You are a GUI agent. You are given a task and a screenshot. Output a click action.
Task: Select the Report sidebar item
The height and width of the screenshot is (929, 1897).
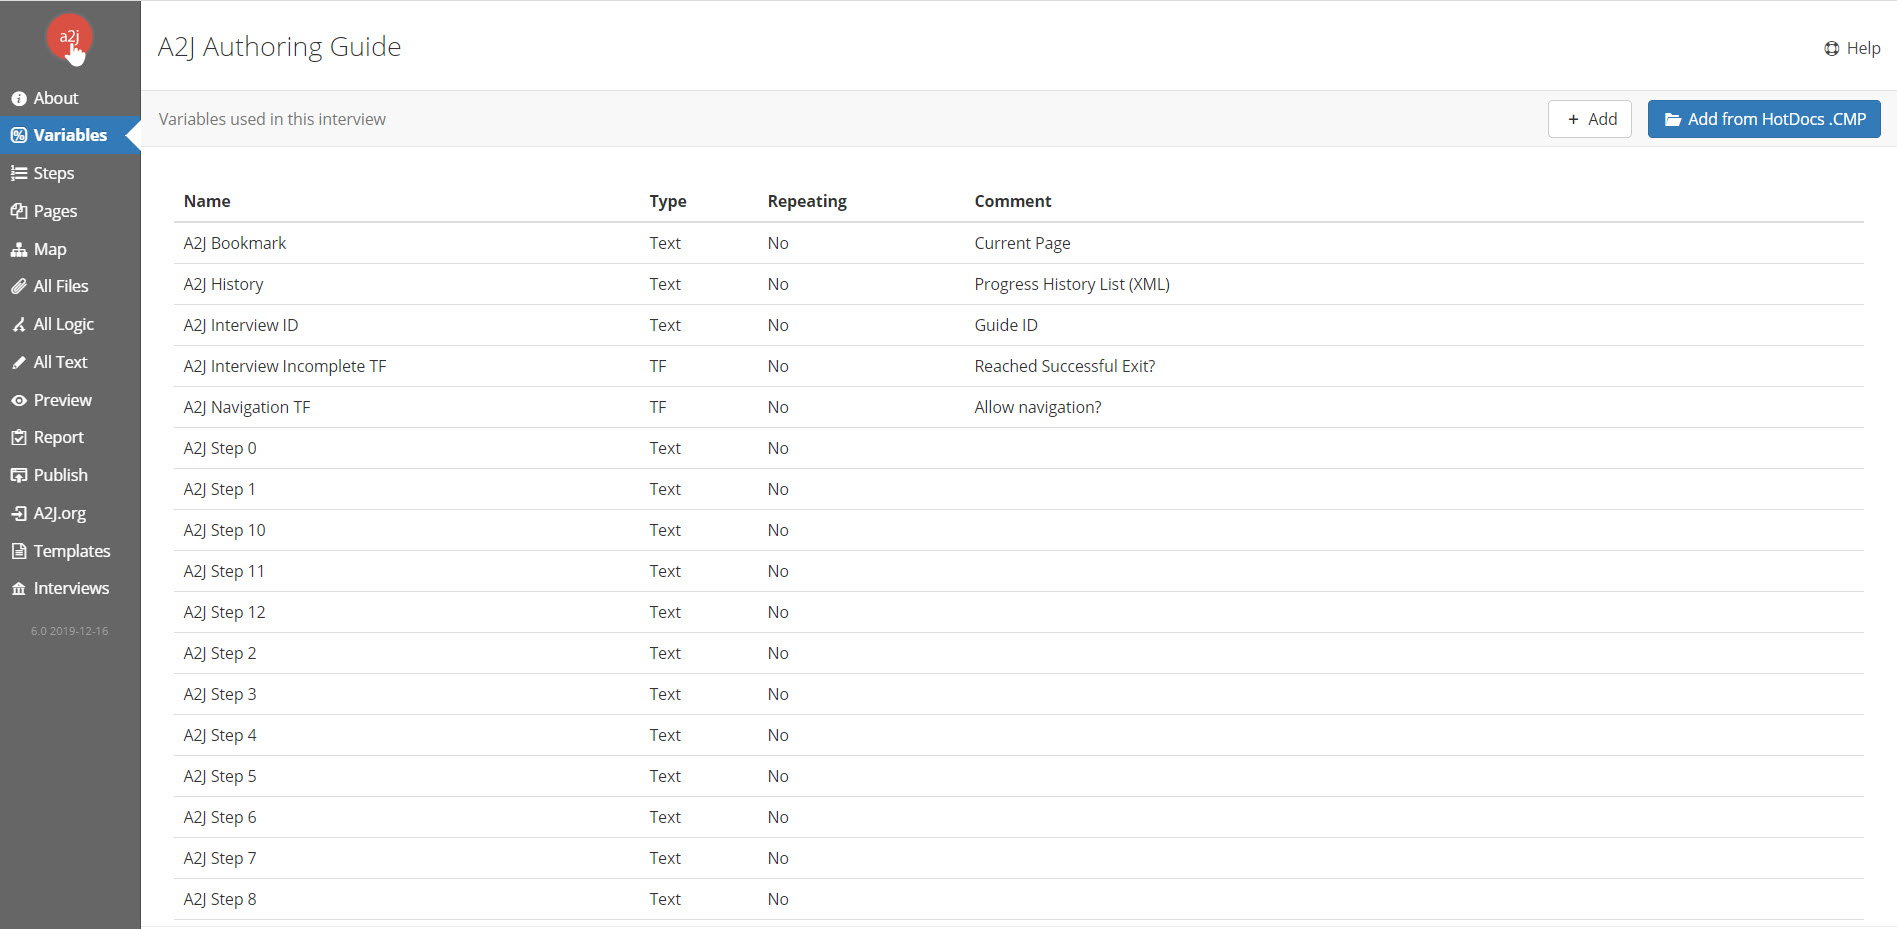click(58, 437)
